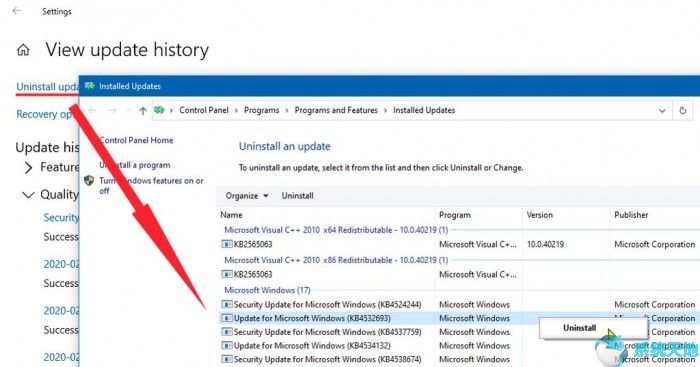The image size is (700, 367).
Task: Click the address bar location icon
Action: coord(159,110)
